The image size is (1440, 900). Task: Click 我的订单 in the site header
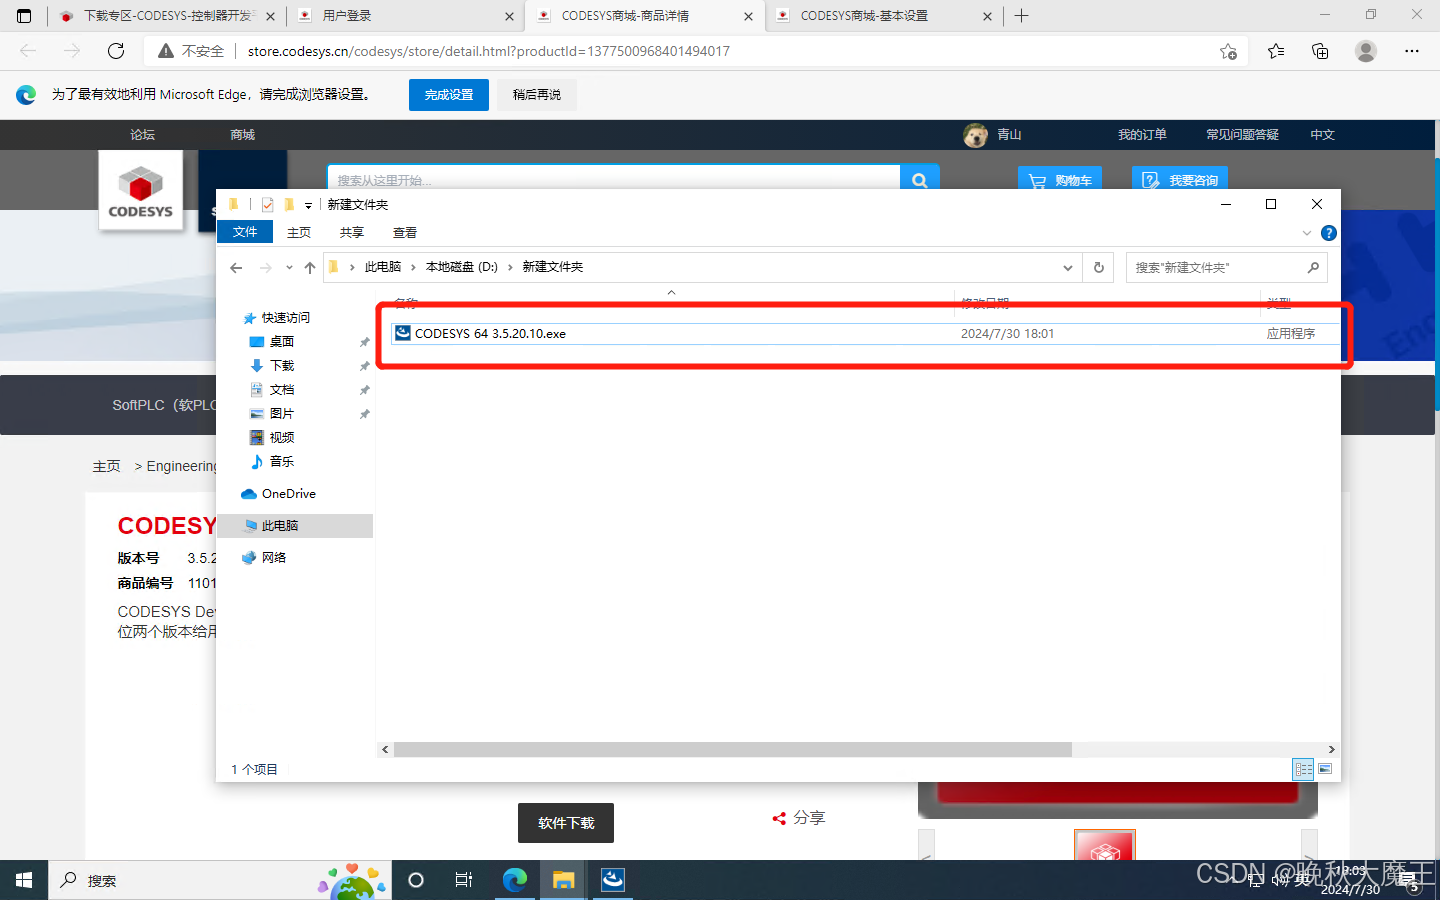click(1142, 134)
